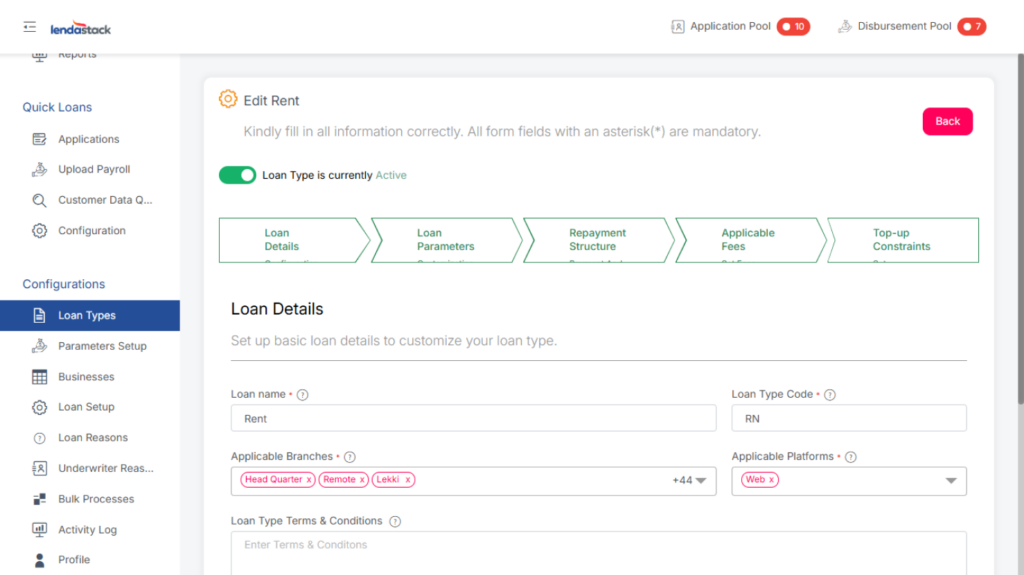Viewport: 1024px width, 575px height.
Task: Remove the Web platform tag
Action: (x=771, y=480)
